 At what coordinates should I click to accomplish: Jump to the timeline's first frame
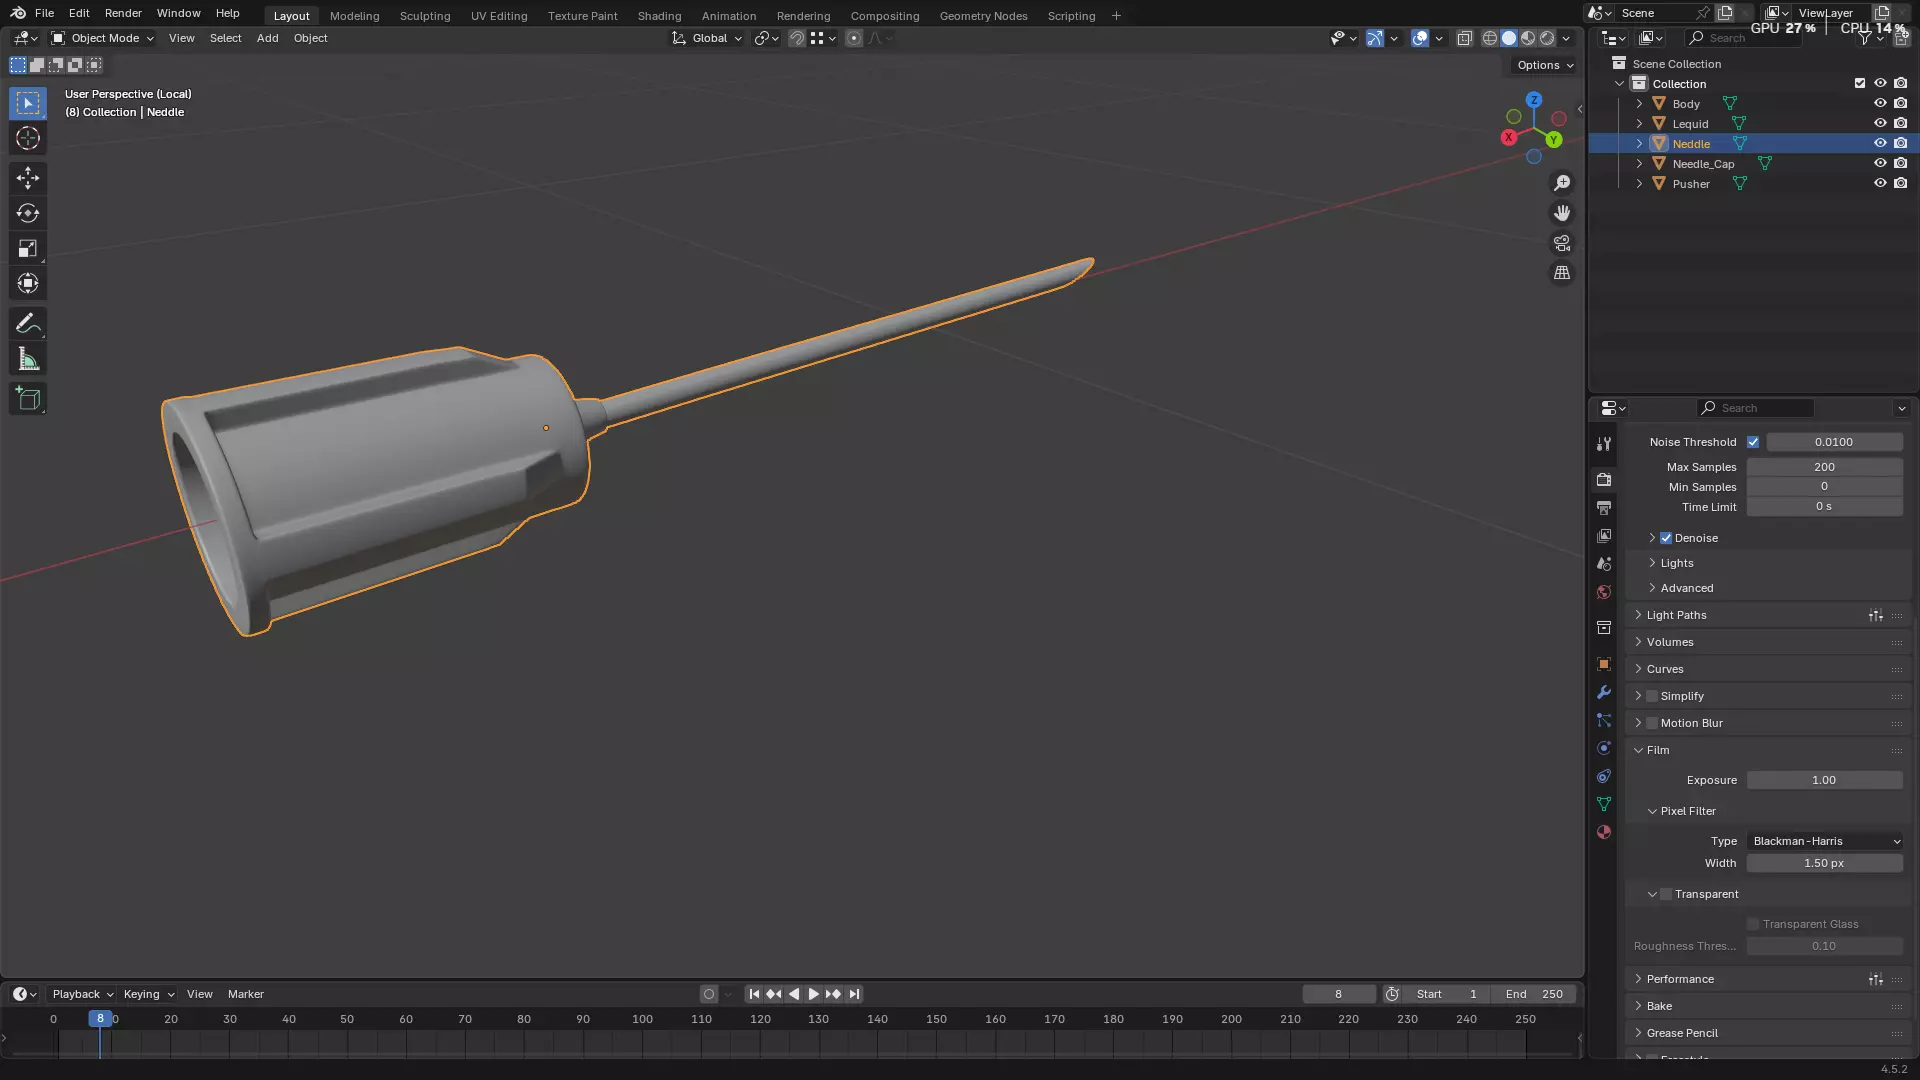[x=754, y=994]
